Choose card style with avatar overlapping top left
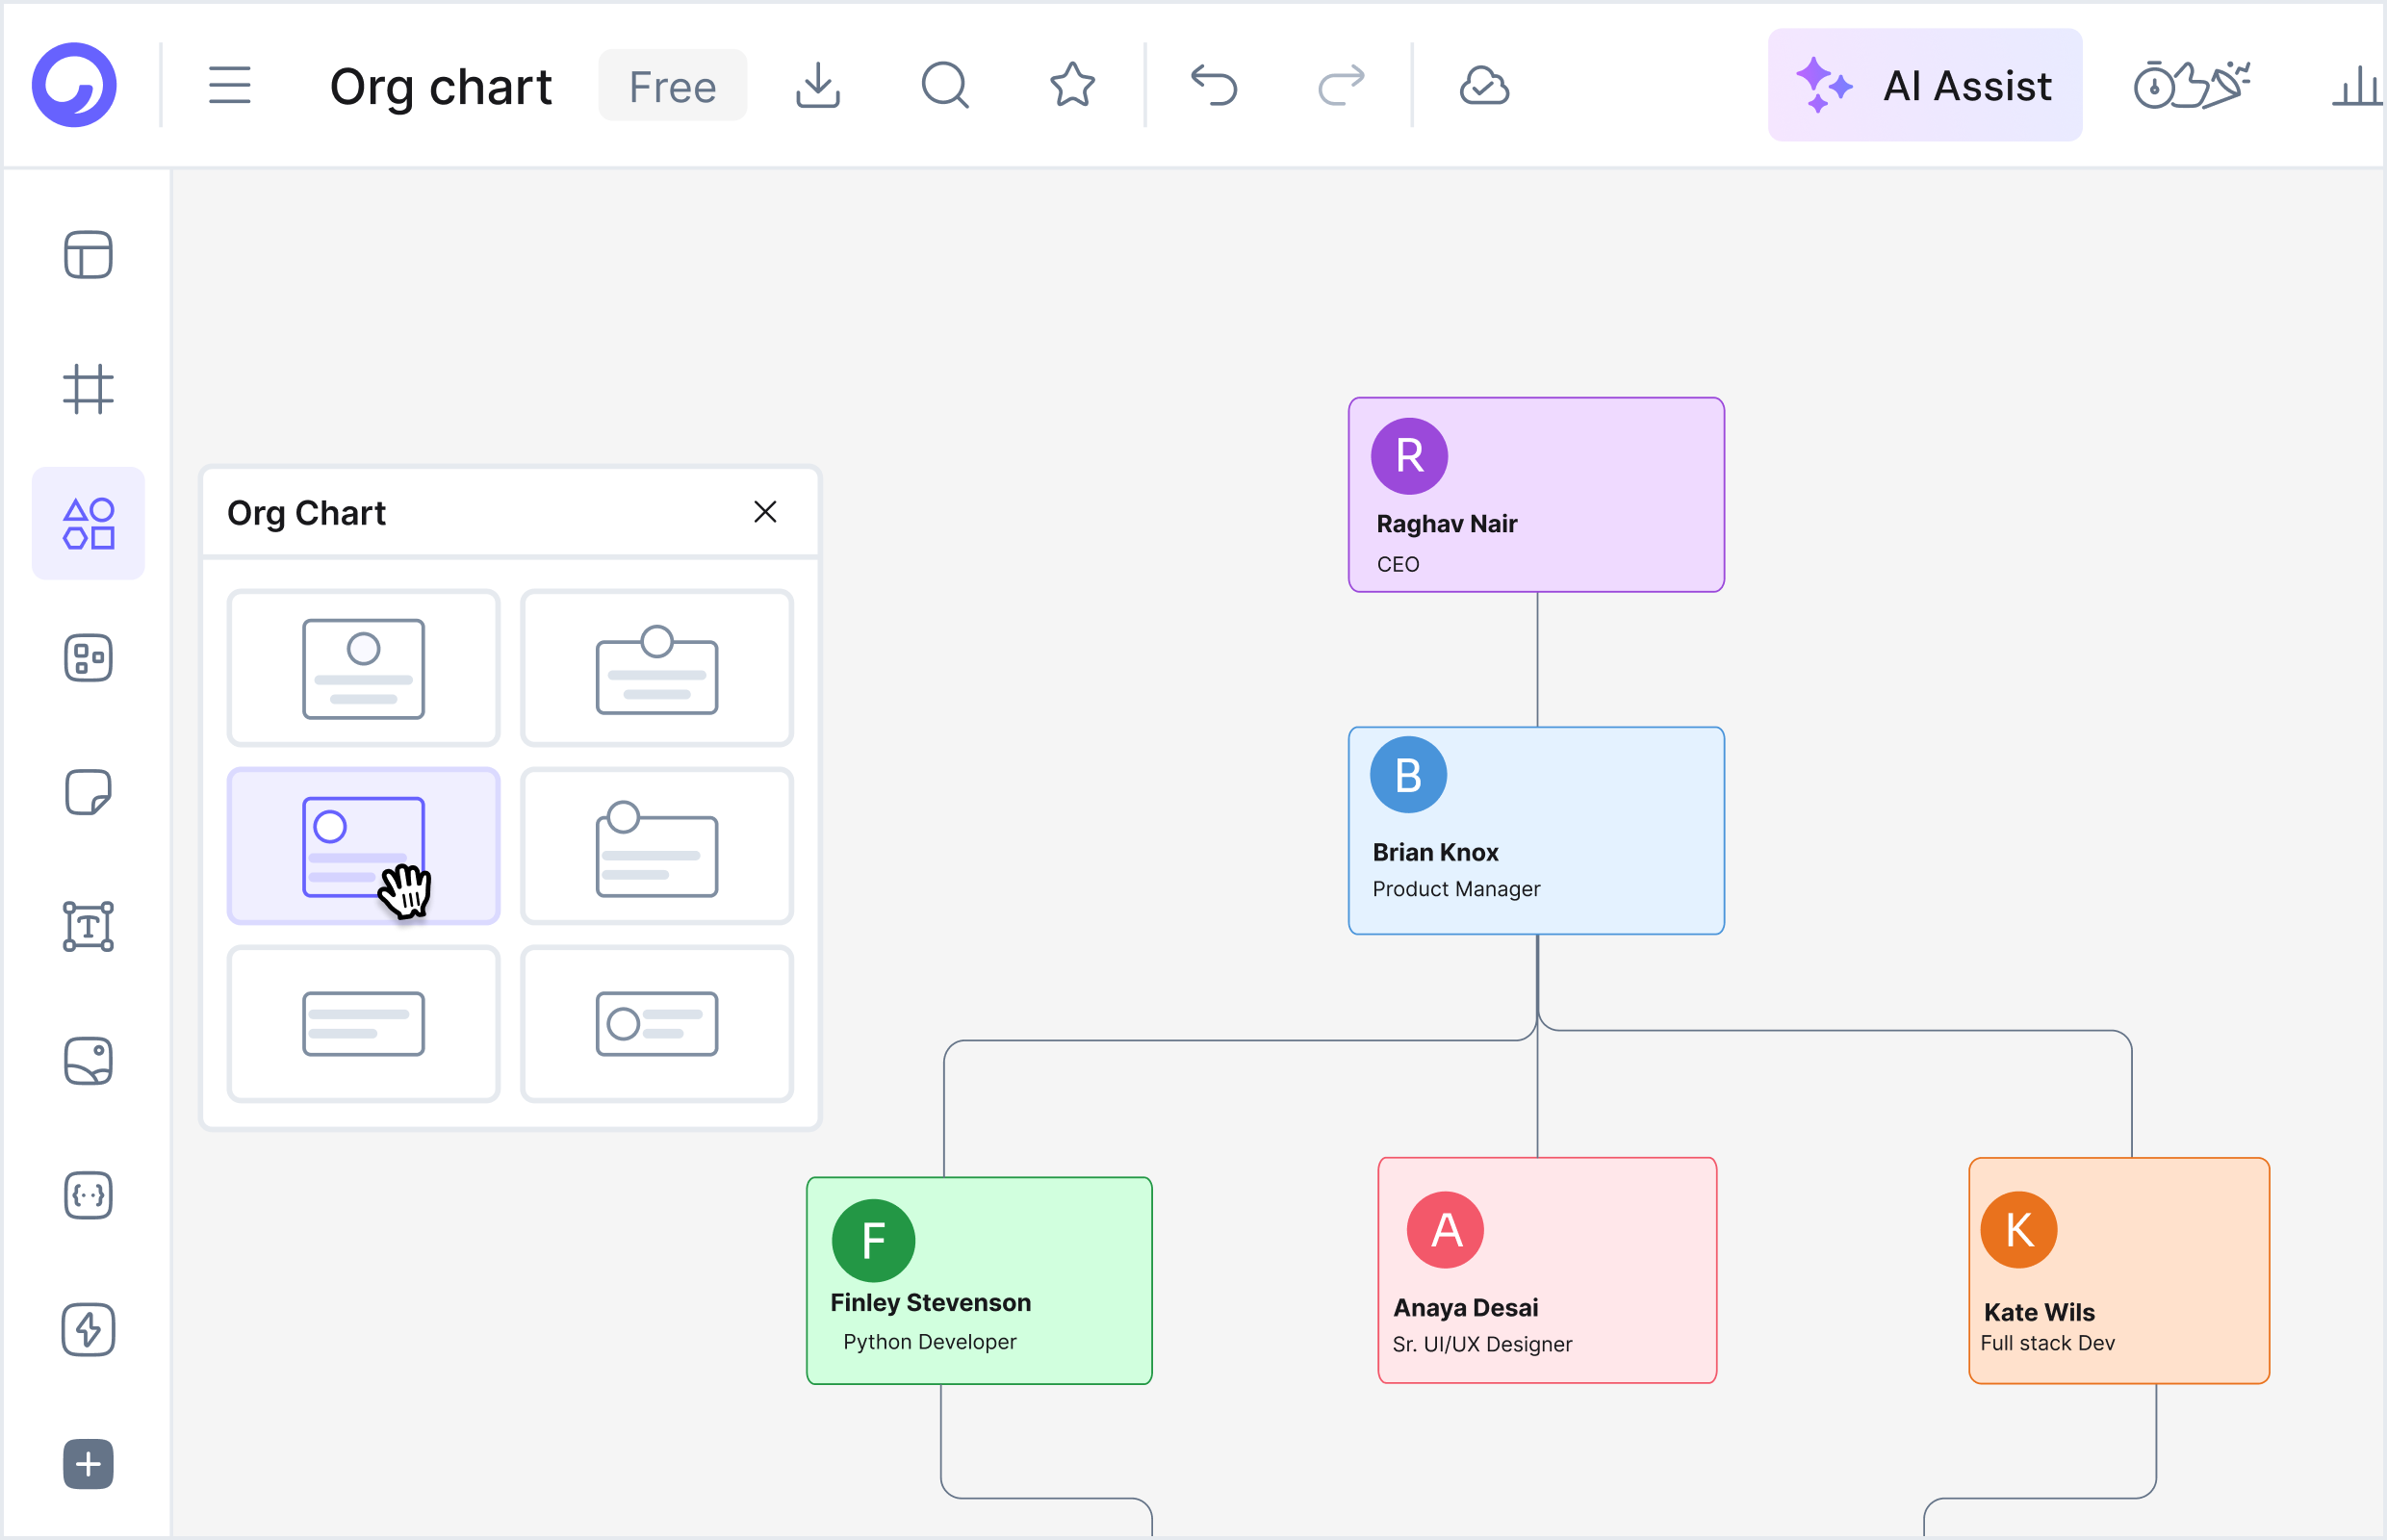Viewport: 2387px width, 1540px height. click(657, 846)
